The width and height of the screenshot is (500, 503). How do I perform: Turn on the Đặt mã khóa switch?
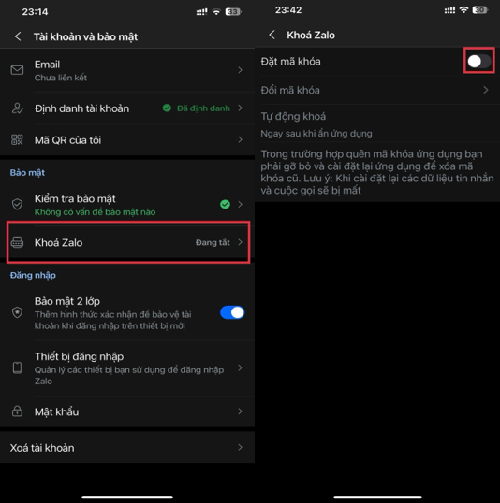point(479,61)
